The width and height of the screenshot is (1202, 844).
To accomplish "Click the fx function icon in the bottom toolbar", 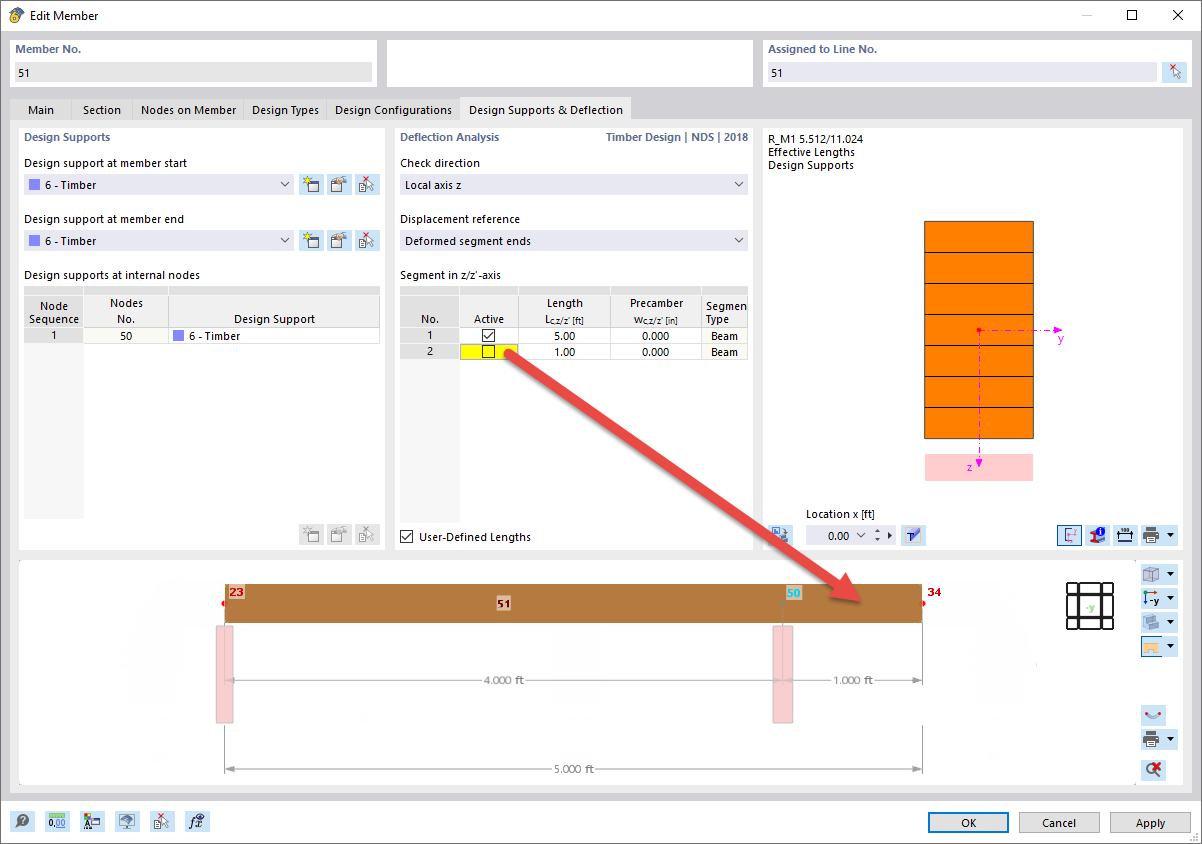I will 197,821.
